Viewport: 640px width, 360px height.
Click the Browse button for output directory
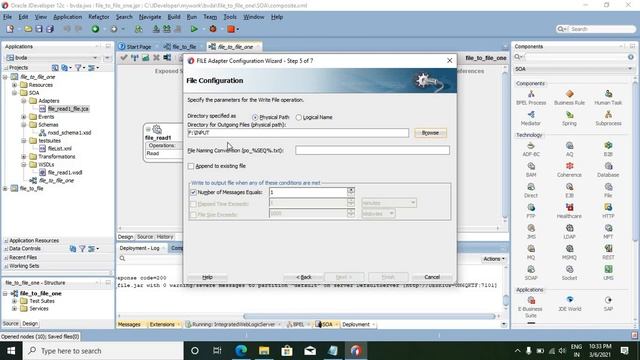[x=430, y=133]
